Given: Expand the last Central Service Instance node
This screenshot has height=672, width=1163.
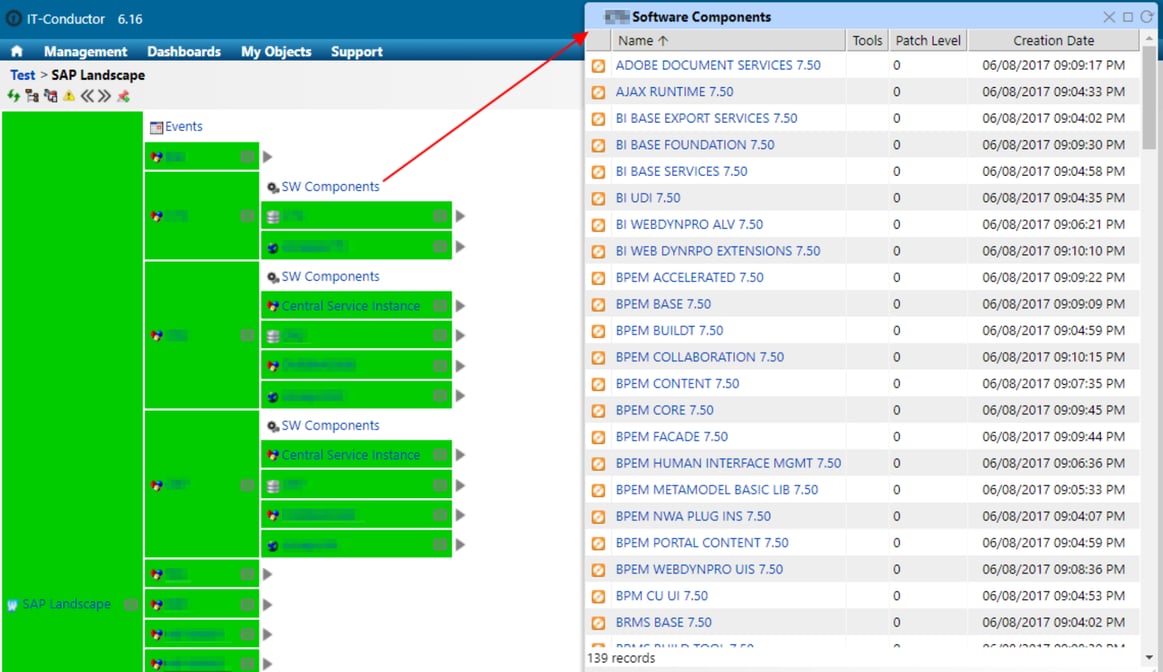Looking at the screenshot, I should (x=461, y=455).
